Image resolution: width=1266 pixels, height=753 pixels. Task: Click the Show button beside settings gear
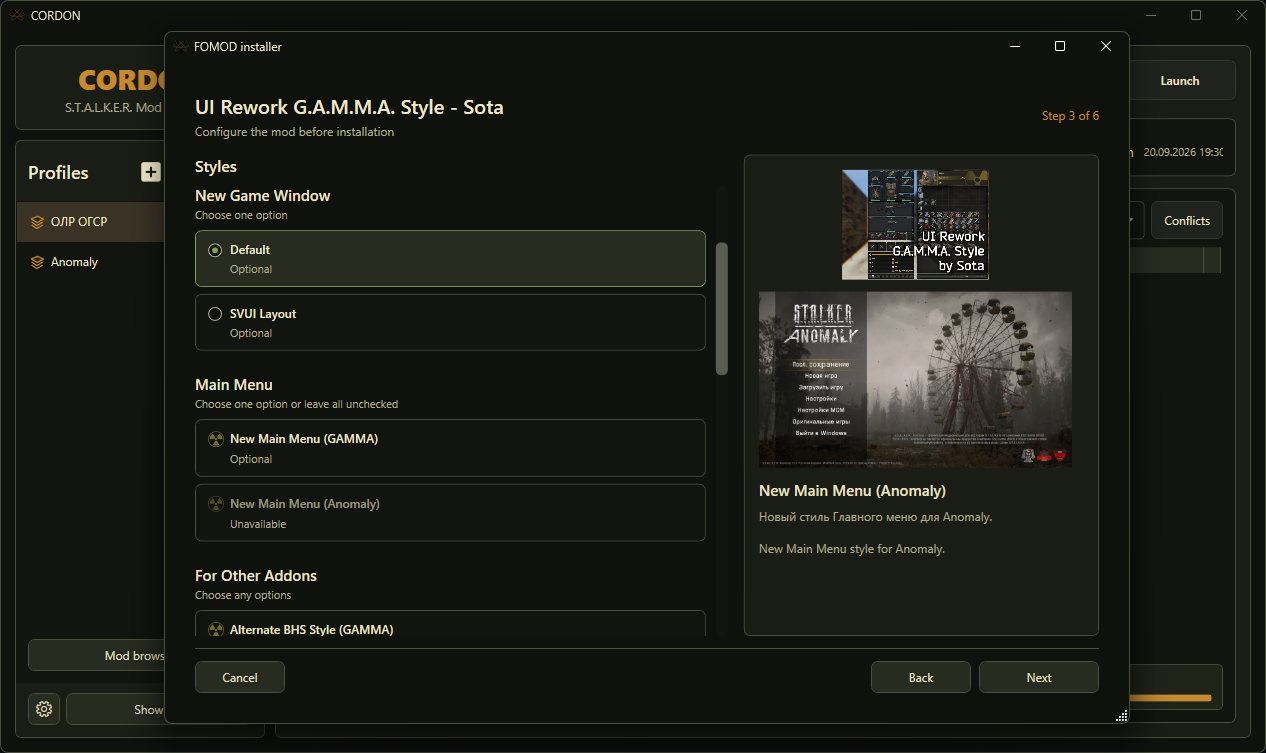pos(115,709)
